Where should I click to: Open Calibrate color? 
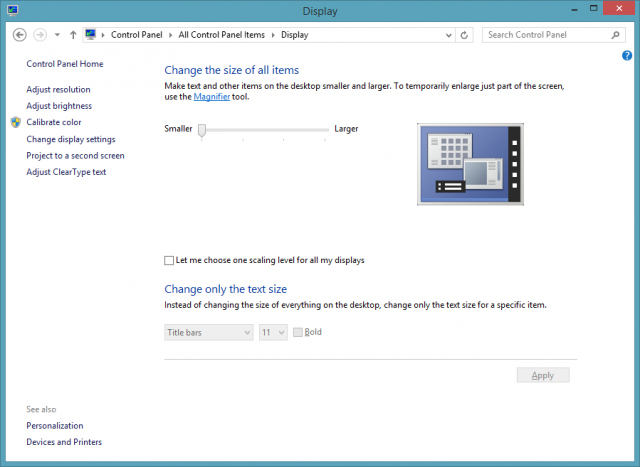click(54, 122)
